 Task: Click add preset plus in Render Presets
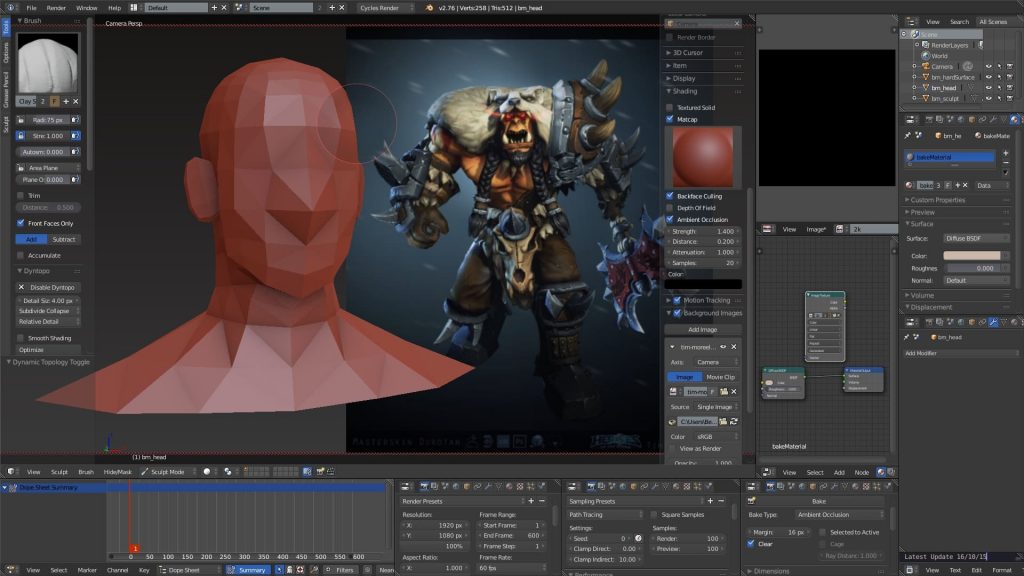pos(531,501)
